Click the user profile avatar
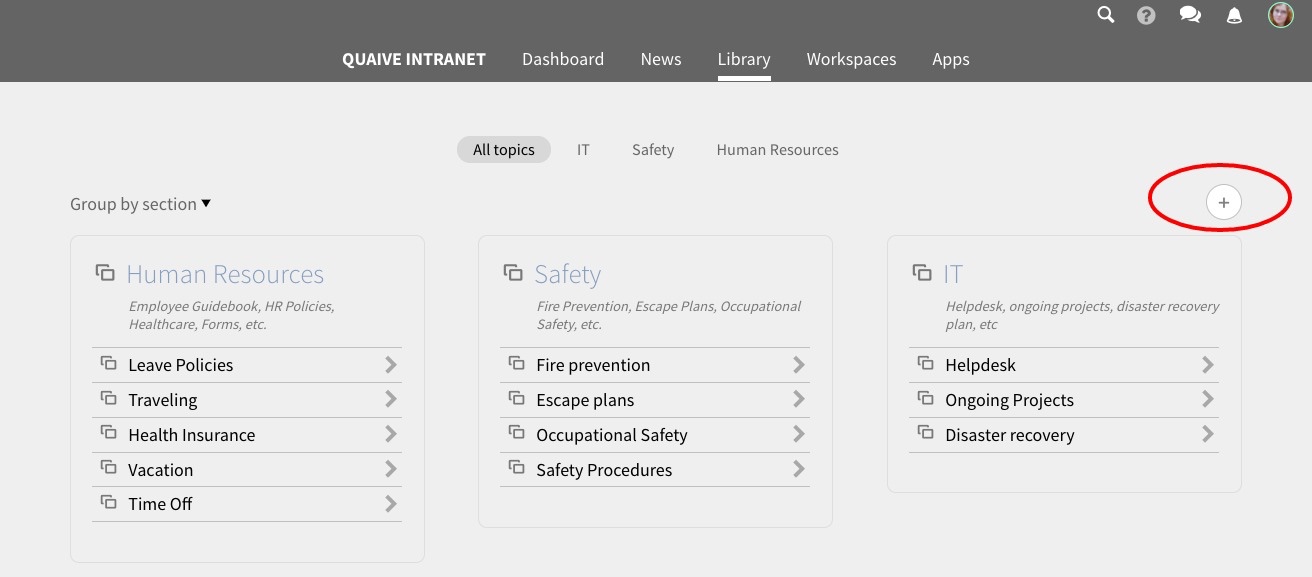Screen dimensions: 1312x577 tap(1280, 15)
